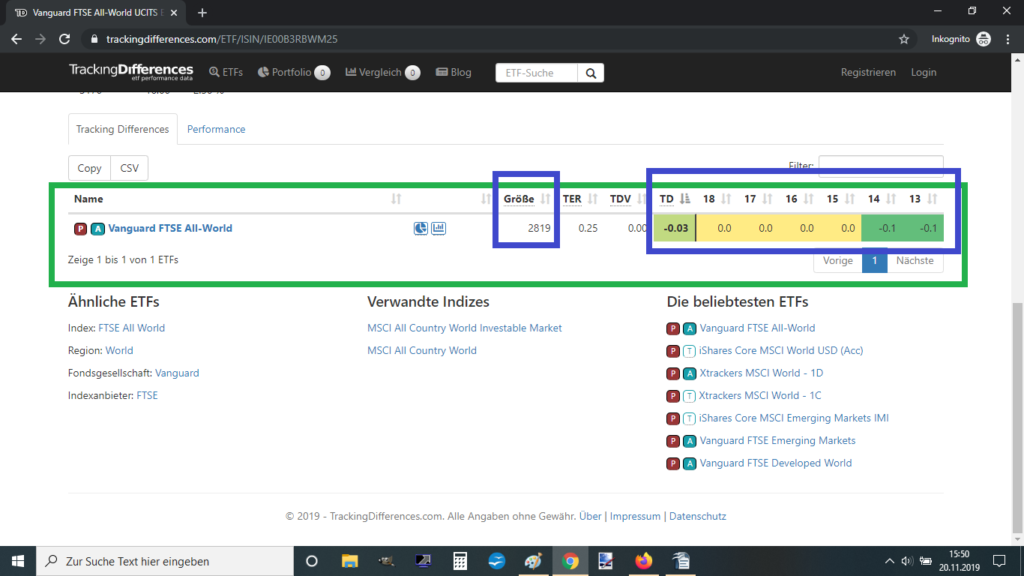Open the compare chart icon in Vanguard row
Screen dimensions: 1024x576
click(438, 228)
